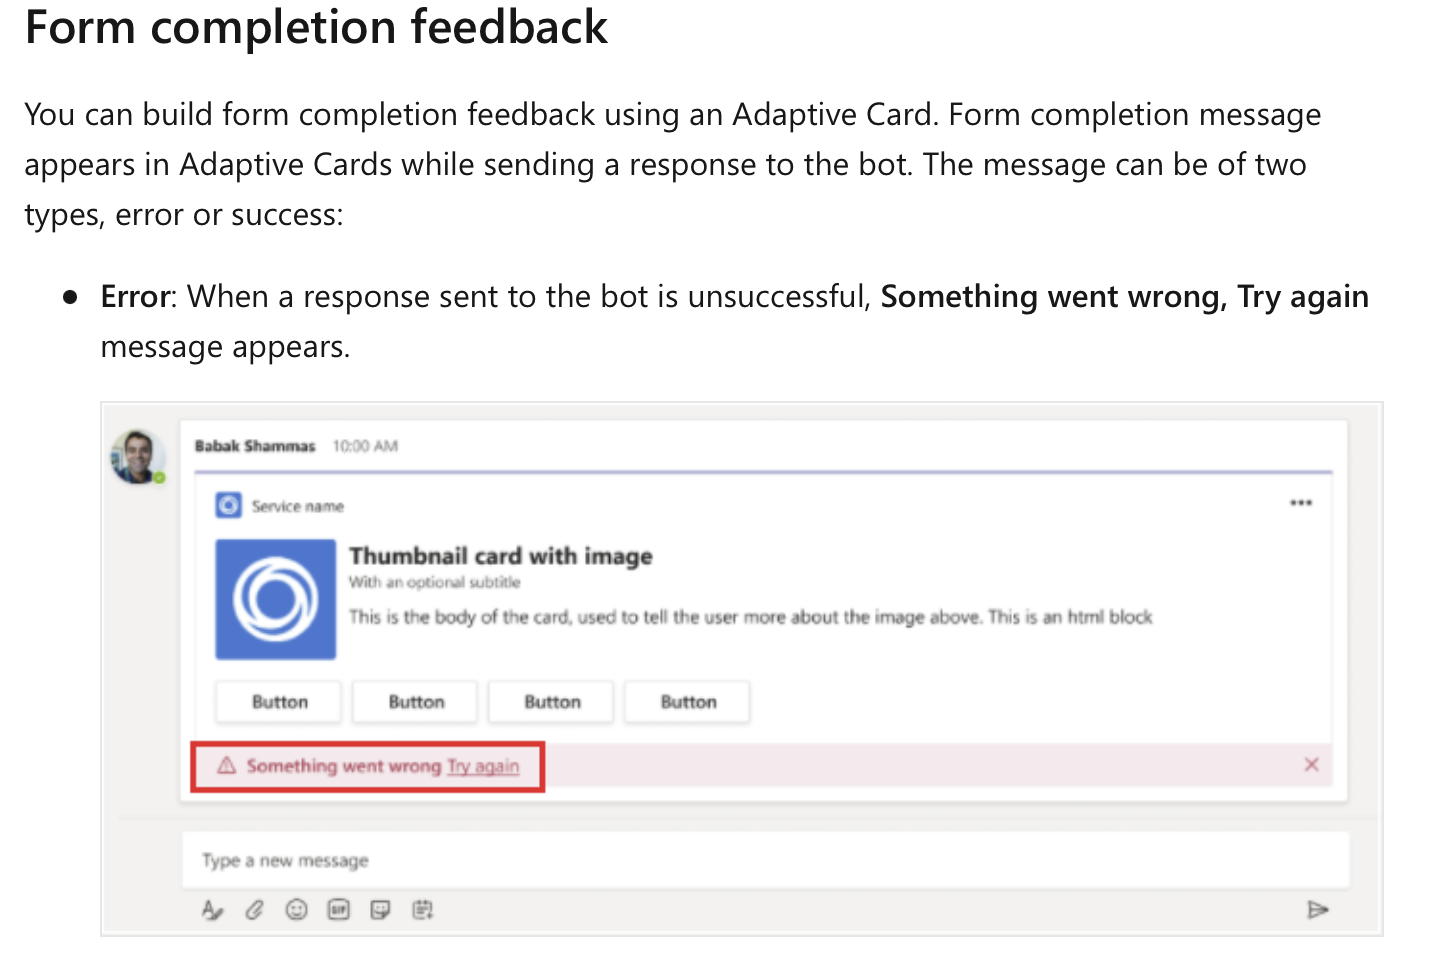Click the first Button on the card
Screen dimensions: 1436x978
[277, 701]
